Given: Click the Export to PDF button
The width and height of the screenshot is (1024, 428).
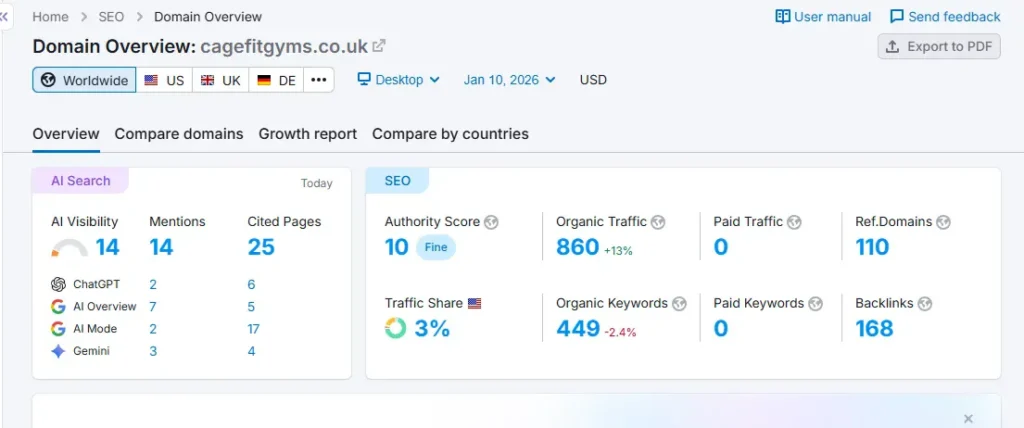Looking at the screenshot, I should click(x=939, y=46).
